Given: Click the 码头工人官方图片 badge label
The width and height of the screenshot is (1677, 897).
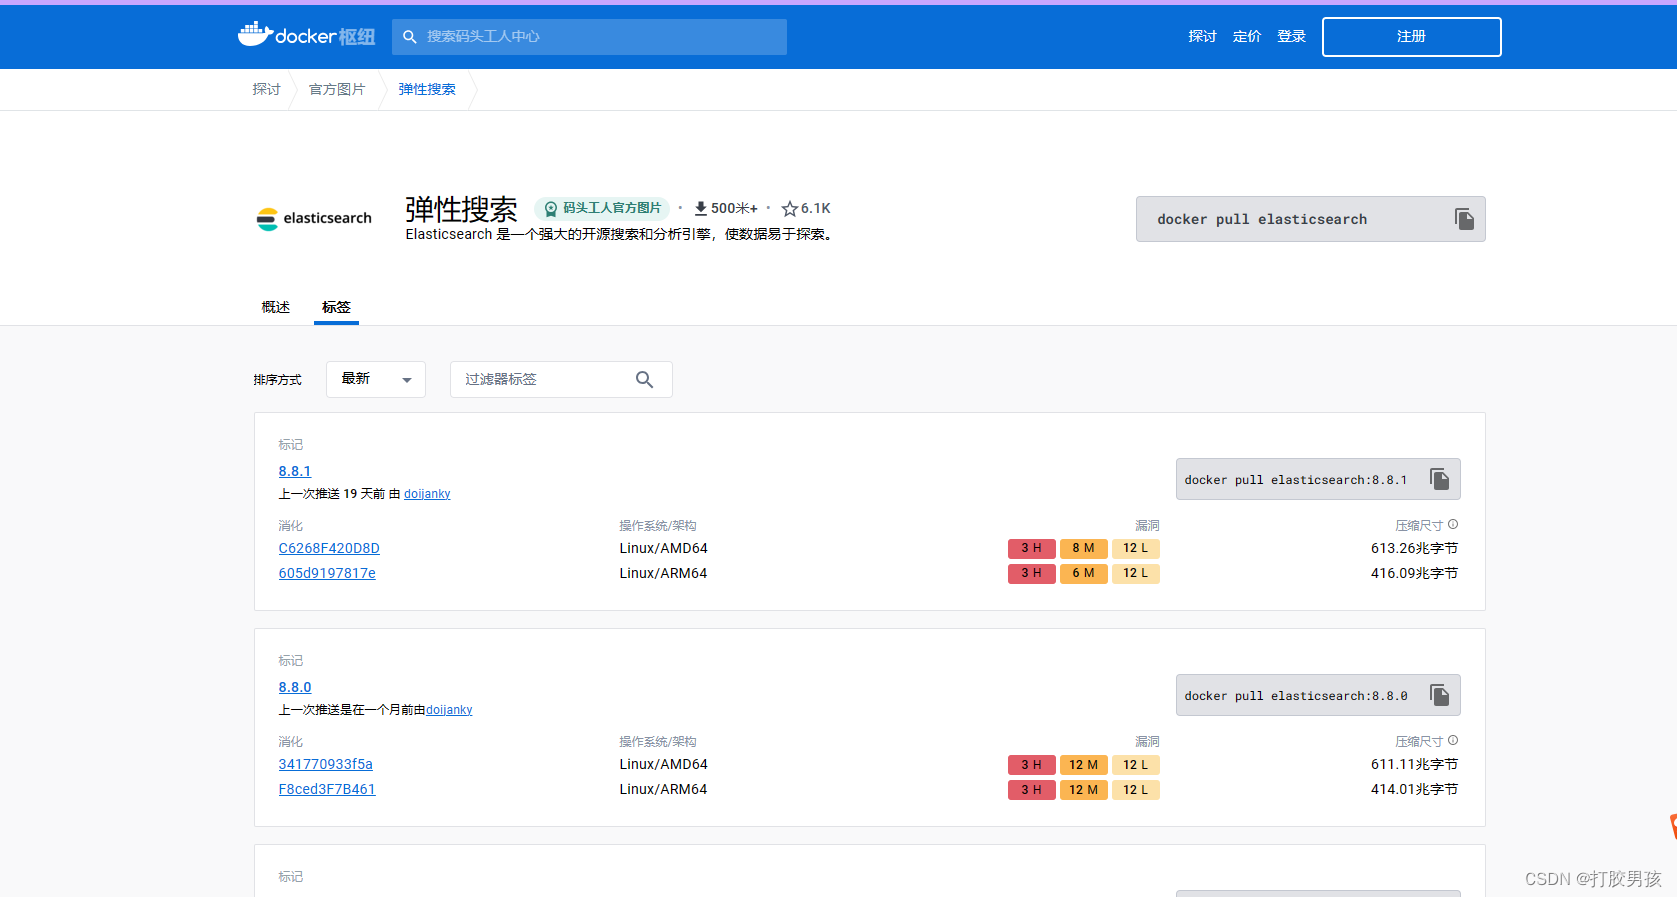Looking at the screenshot, I should pos(612,208).
